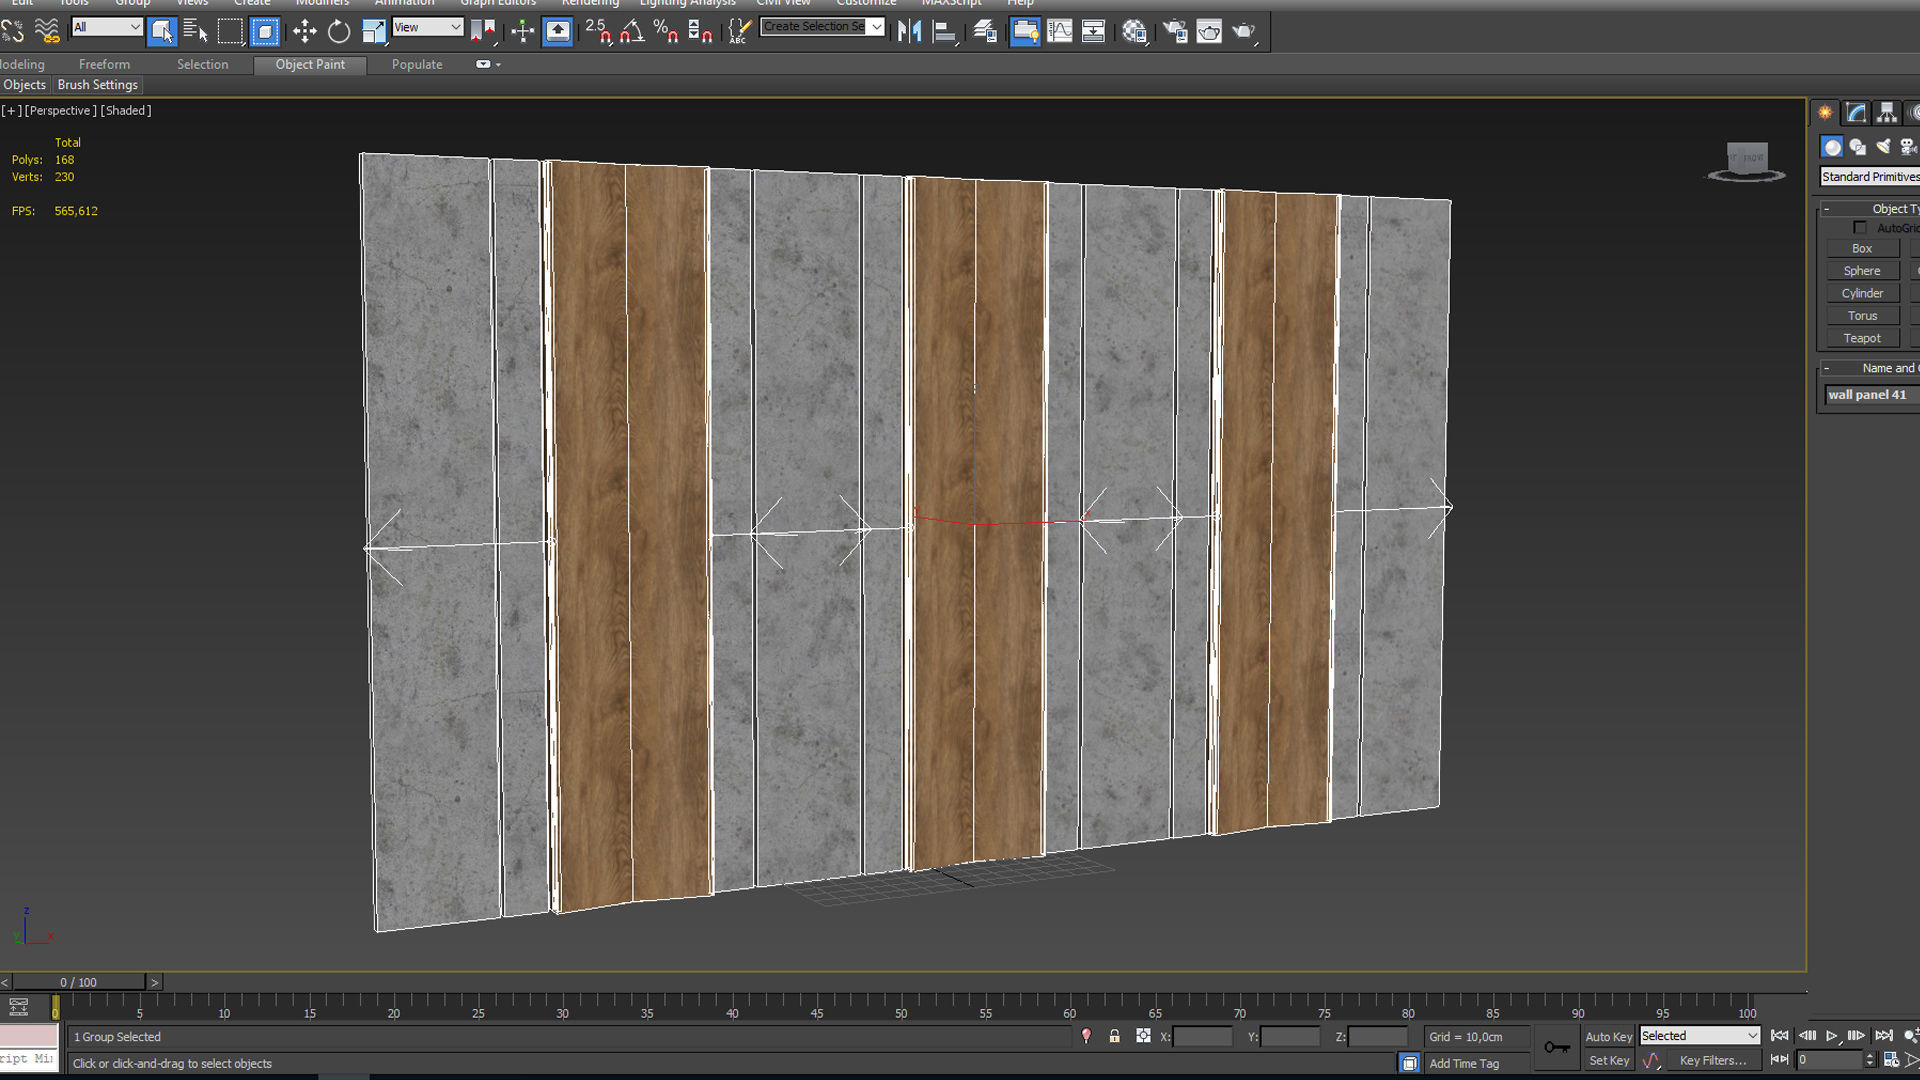Select the Rotate tool

tap(339, 32)
